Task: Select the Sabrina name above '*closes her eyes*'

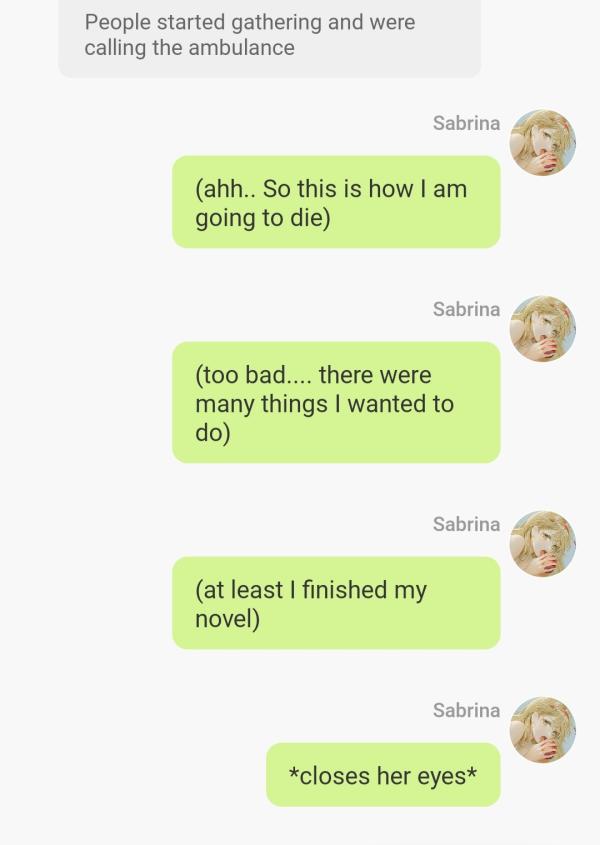Action: (x=466, y=710)
